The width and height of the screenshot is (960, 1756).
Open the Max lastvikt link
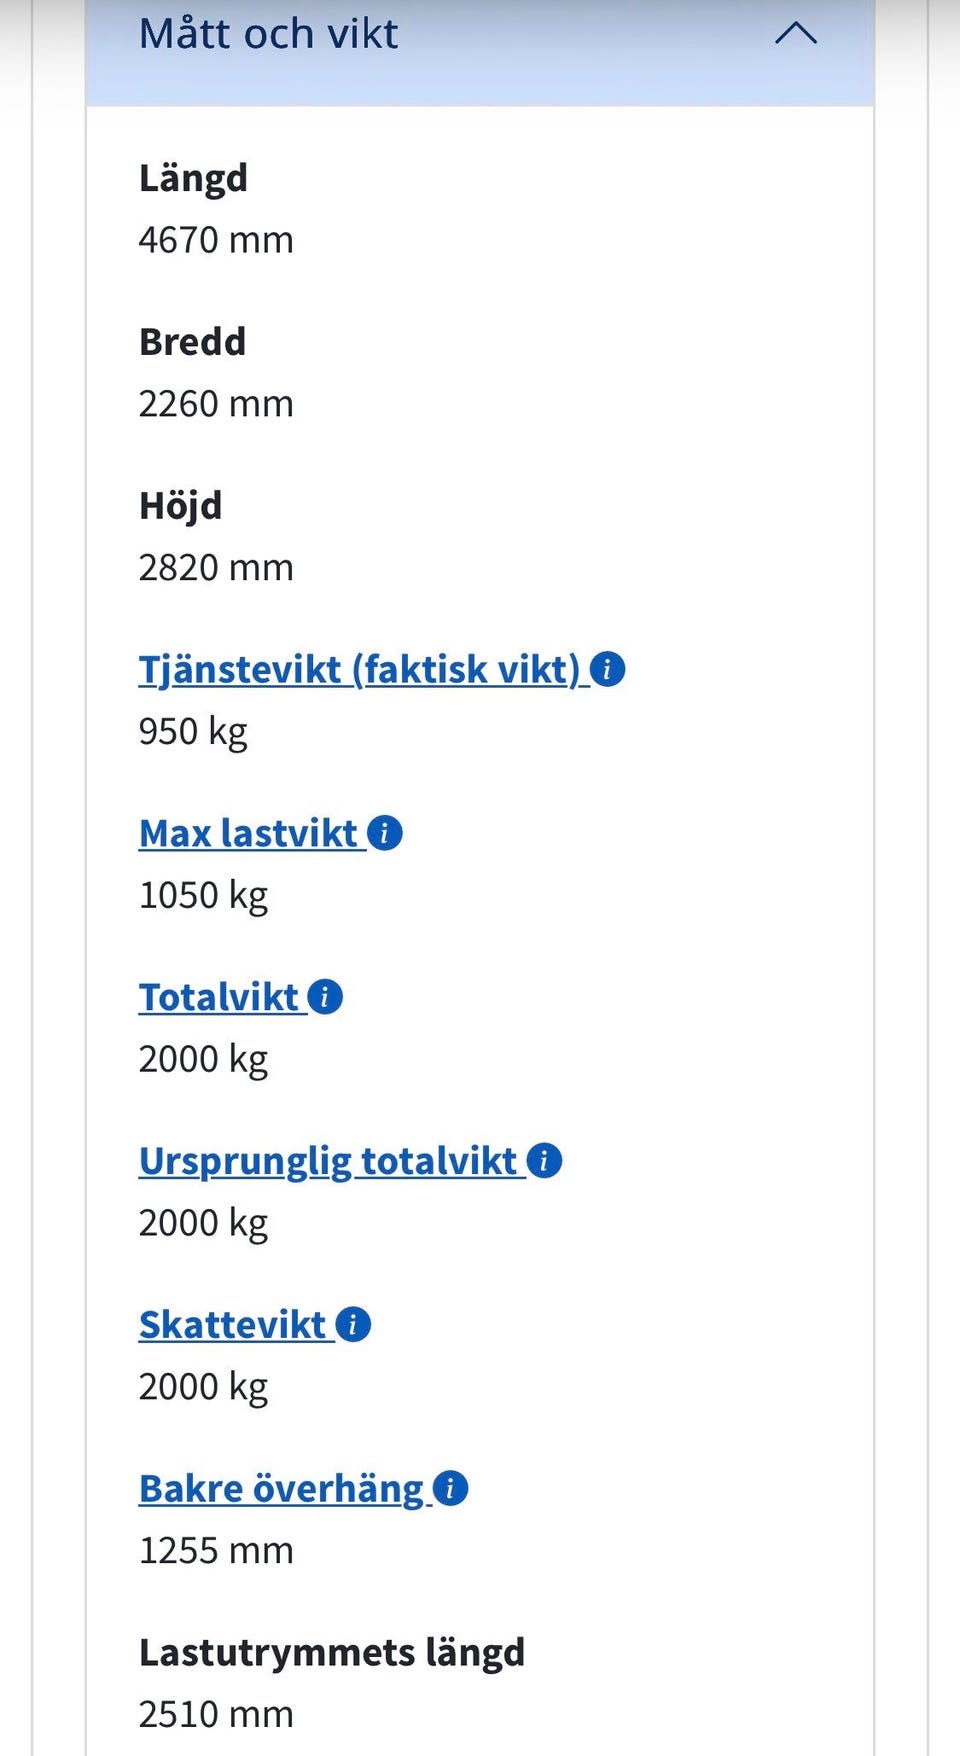(x=248, y=834)
